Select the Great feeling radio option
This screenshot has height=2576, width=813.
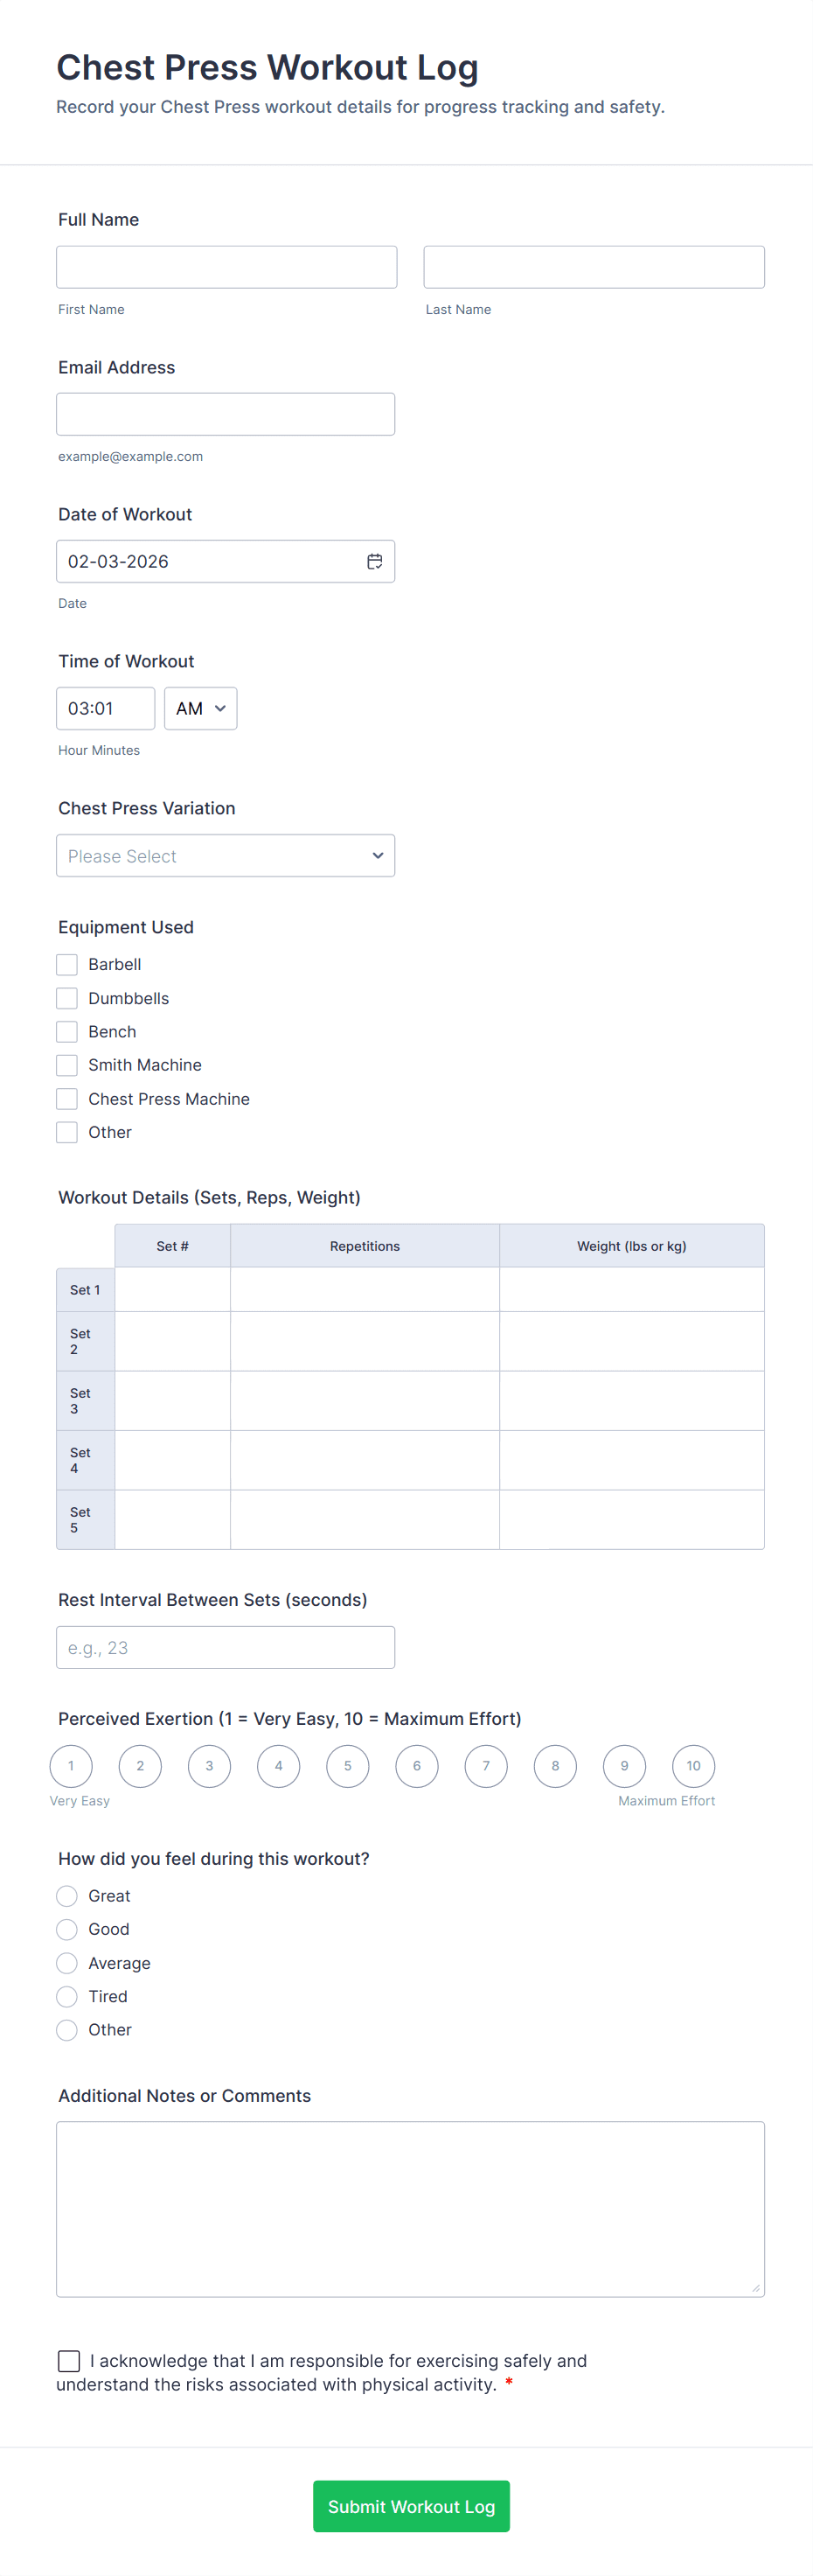pos(67,1896)
